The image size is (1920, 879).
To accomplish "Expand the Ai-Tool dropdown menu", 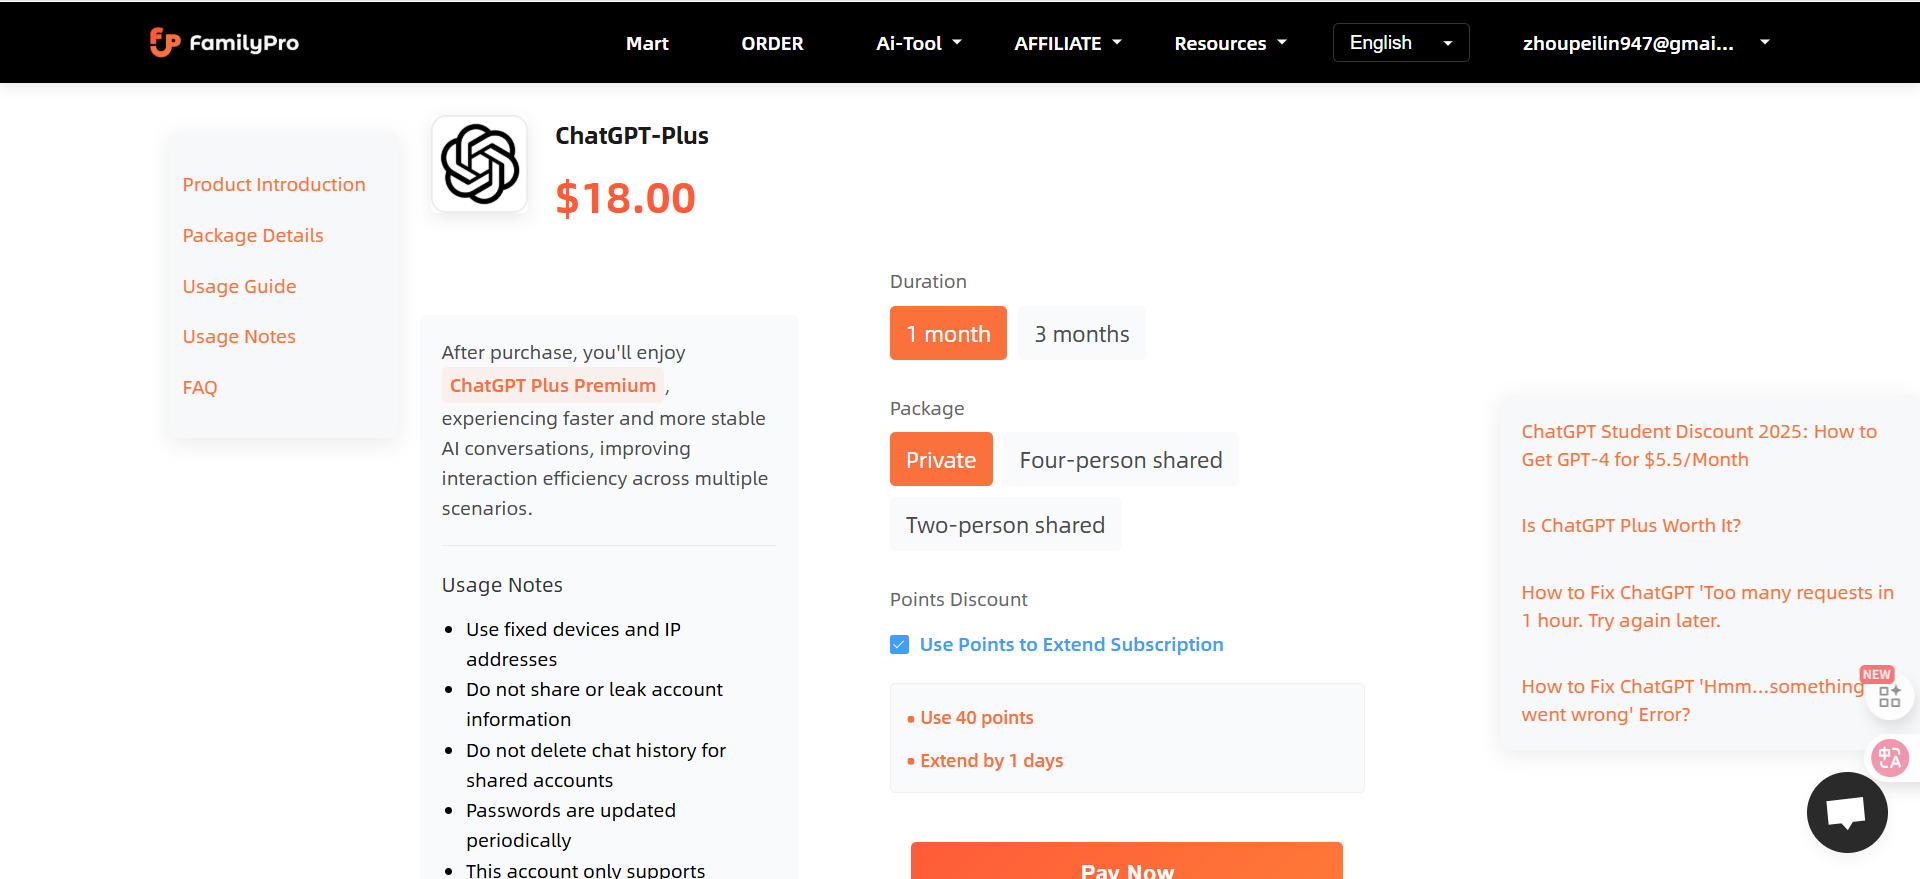I will point(918,43).
